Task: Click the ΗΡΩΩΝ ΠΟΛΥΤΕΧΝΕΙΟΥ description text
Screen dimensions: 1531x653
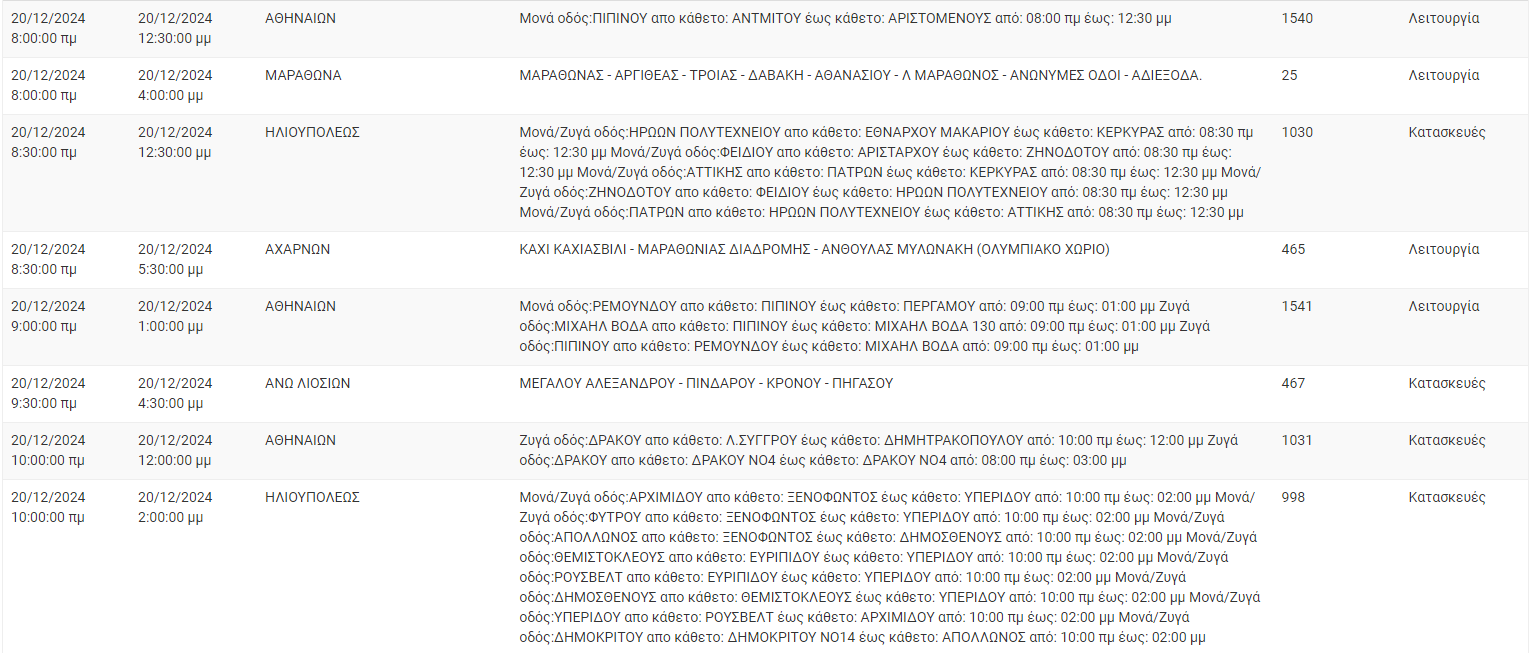Action: (x=890, y=173)
